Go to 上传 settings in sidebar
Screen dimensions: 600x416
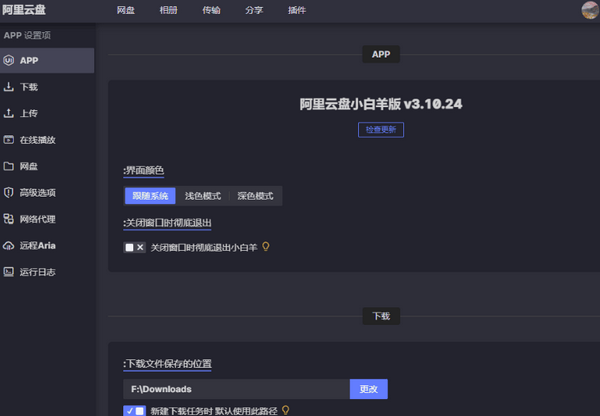pyautogui.click(x=47, y=113)
